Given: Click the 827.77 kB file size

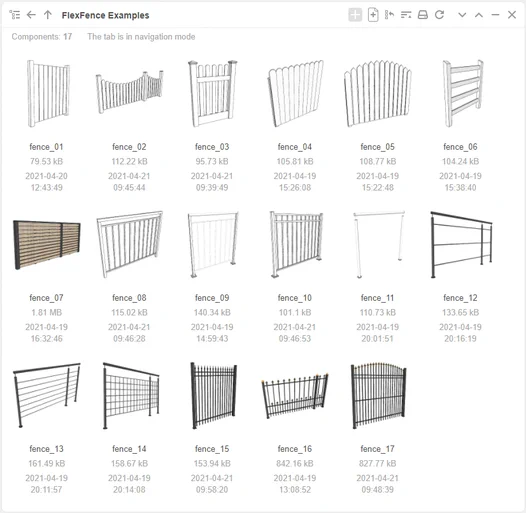Looking at the screenshot, I should [x=378, y=464].
